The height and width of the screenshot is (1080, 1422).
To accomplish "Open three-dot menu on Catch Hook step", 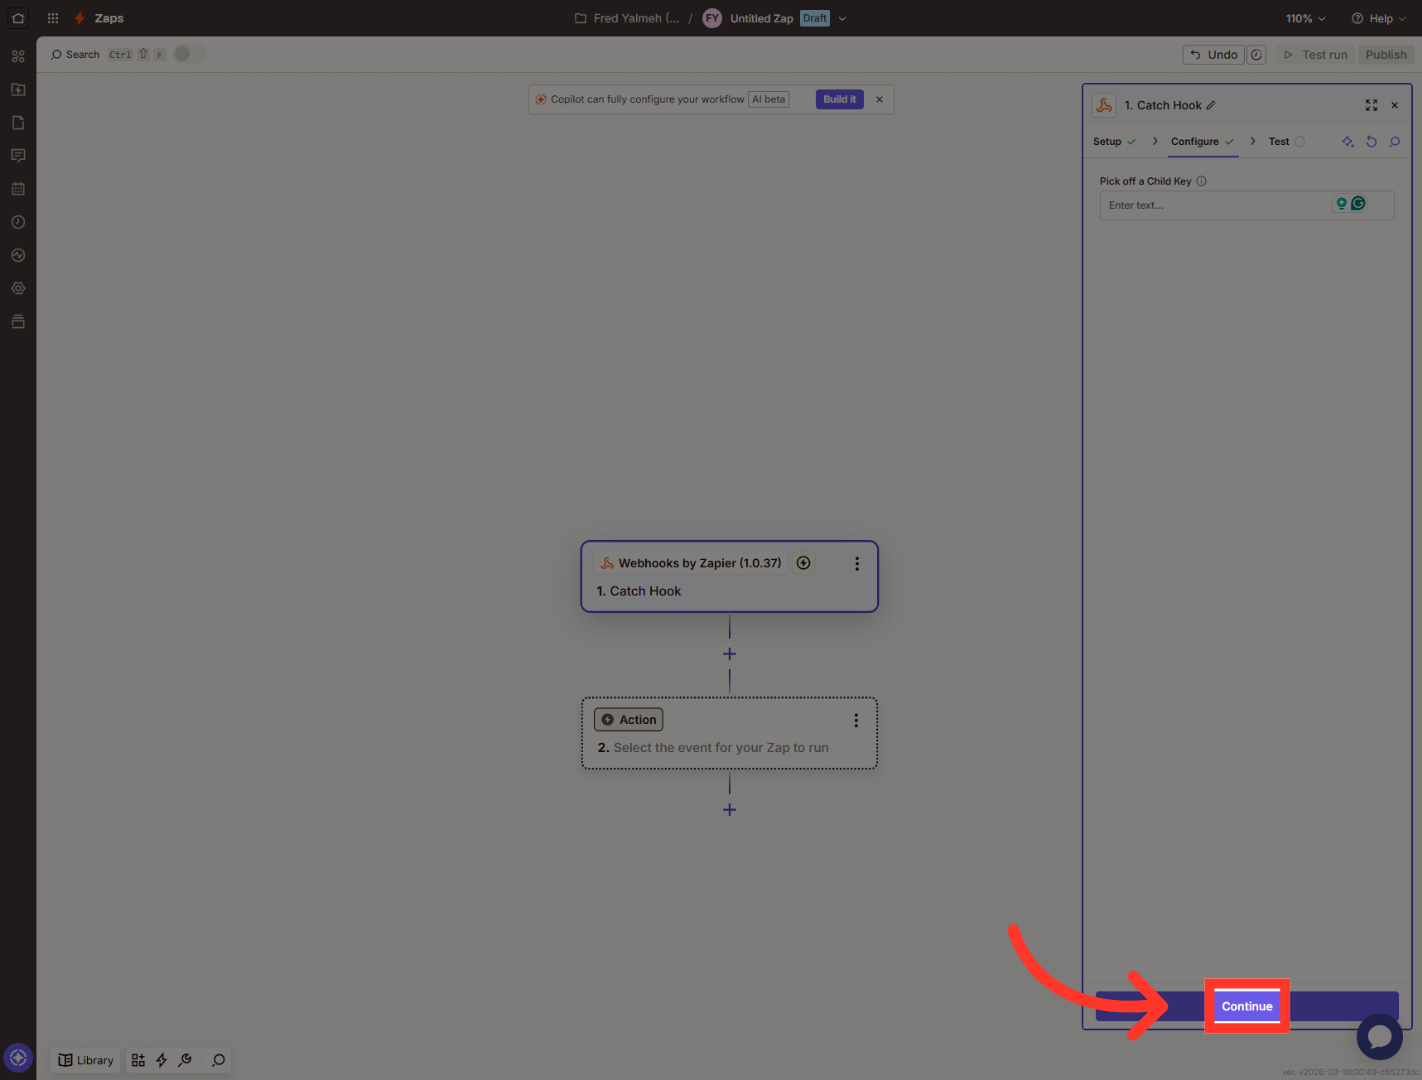I will pyautogui.click(x=857, y=564).
